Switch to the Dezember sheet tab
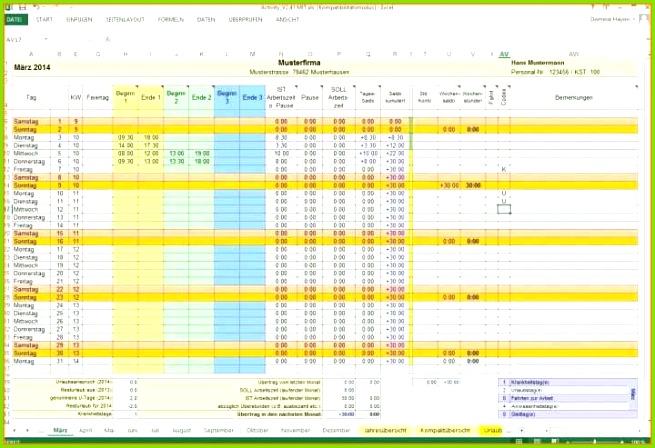 pos(336,430)
